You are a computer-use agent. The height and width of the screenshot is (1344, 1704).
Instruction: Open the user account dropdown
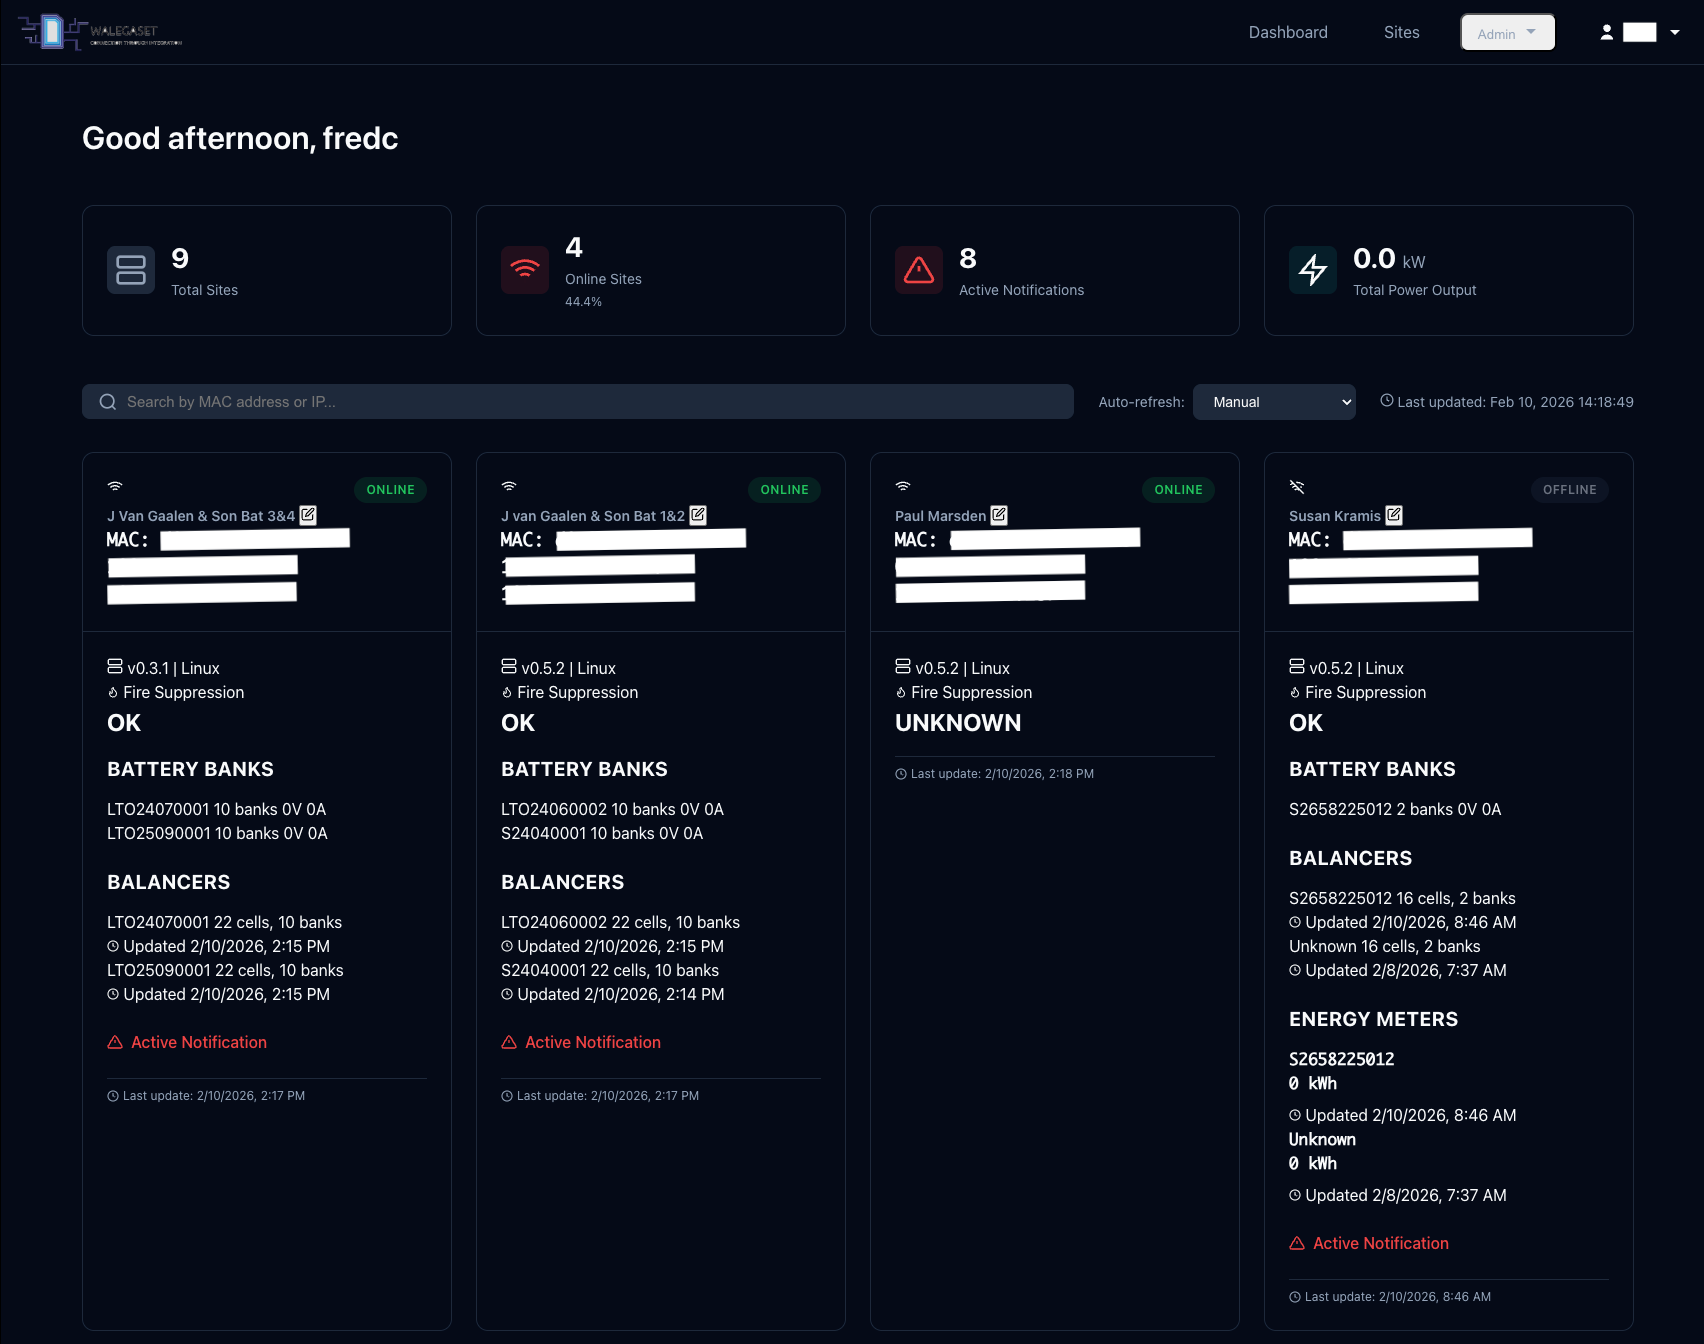click(x=1640, y=32)
